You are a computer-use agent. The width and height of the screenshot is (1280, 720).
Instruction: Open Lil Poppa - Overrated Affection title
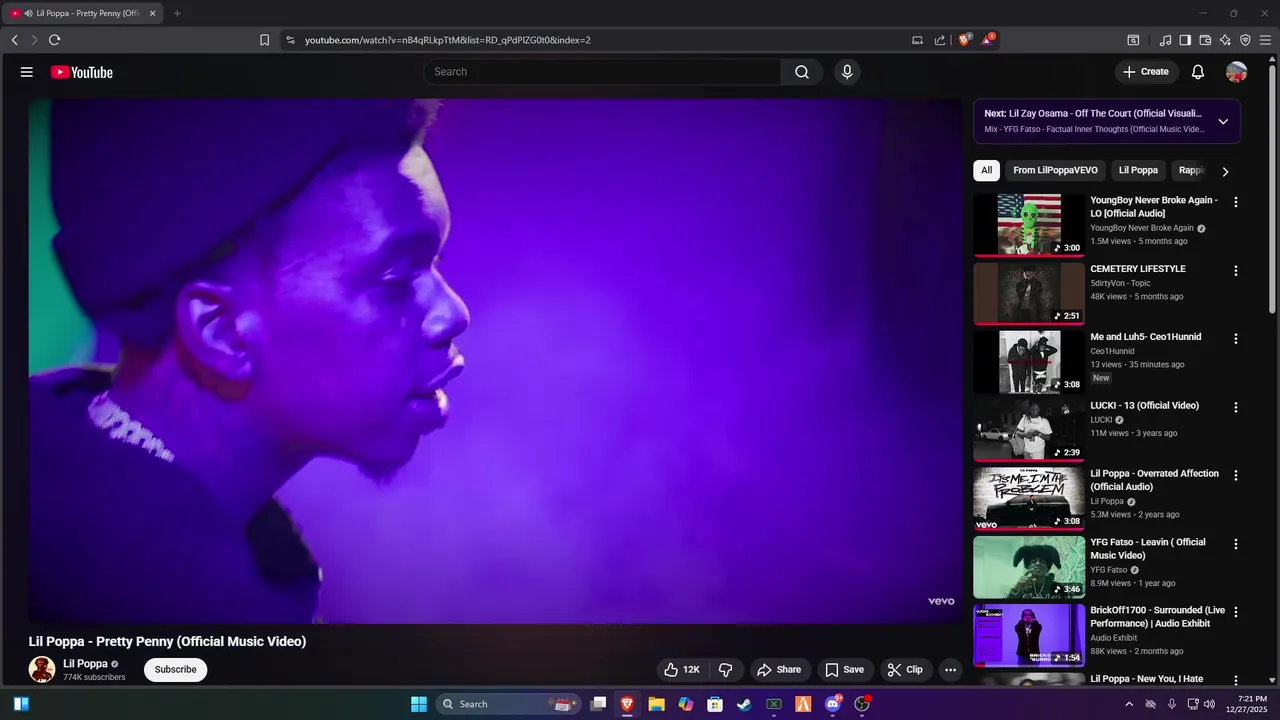click(x=1155, y=480)
